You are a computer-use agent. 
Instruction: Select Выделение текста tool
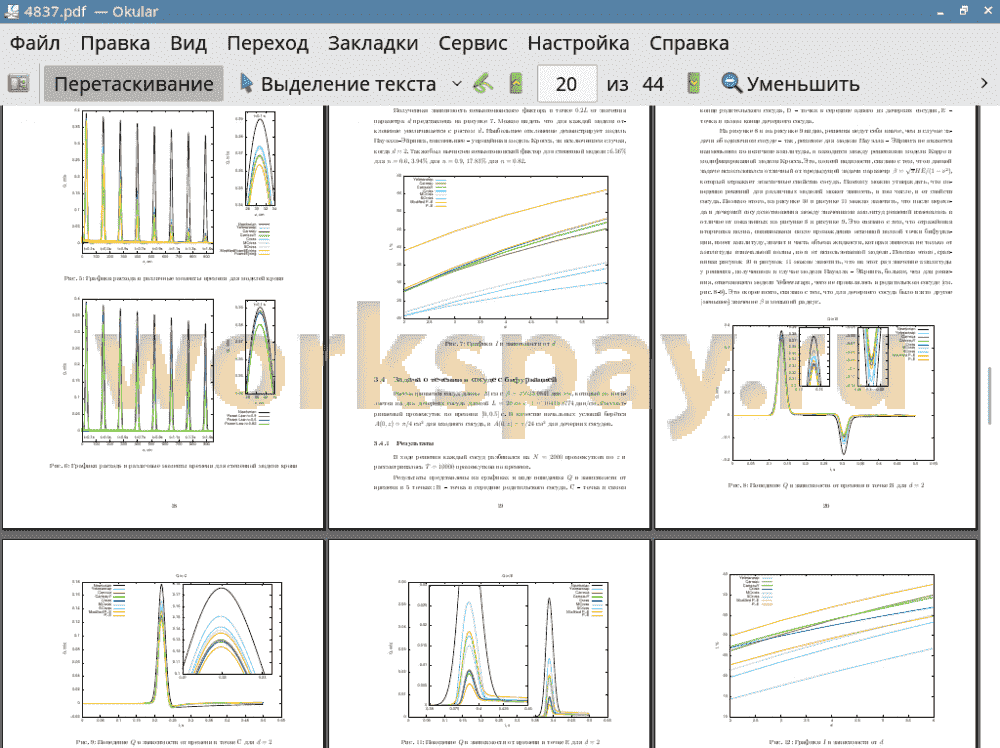pyautogui.click(x=339, y=84)
